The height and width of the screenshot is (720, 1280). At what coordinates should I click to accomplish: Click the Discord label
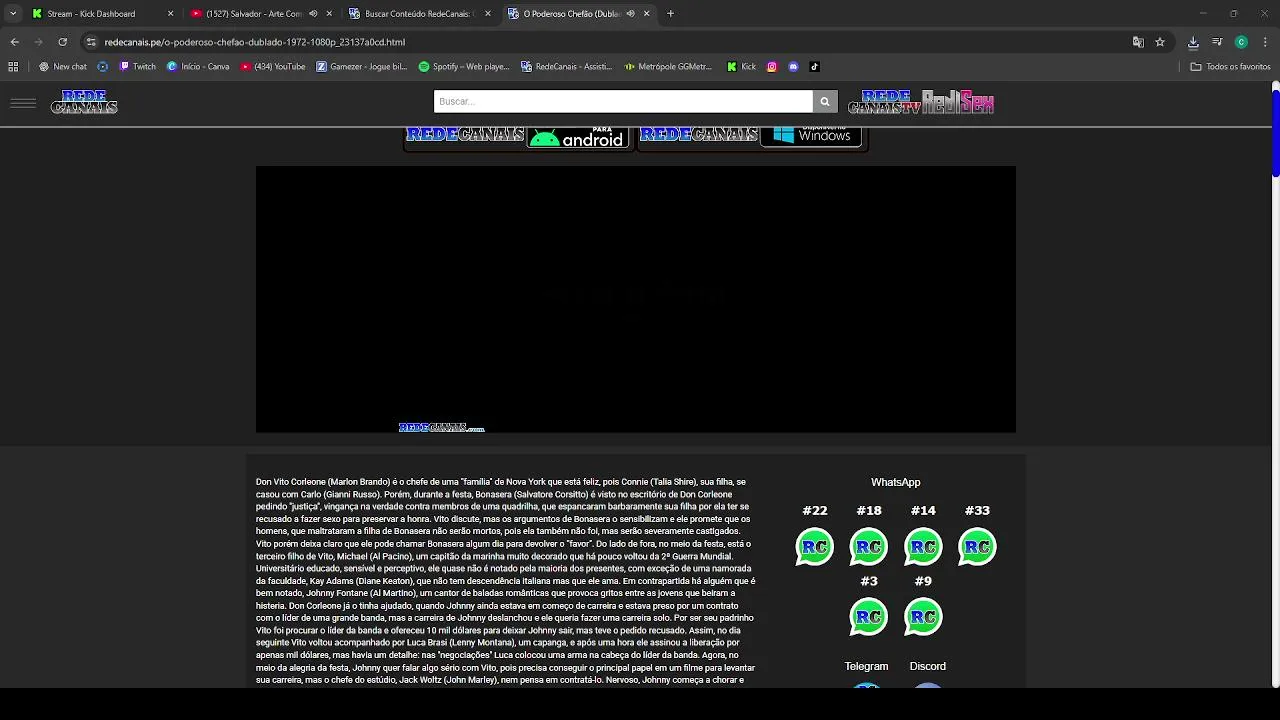coord(928,666)
